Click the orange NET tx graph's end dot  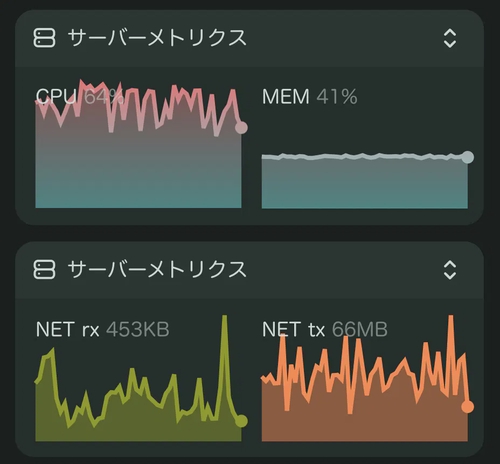pyautogui.click(x=468, y=407)
